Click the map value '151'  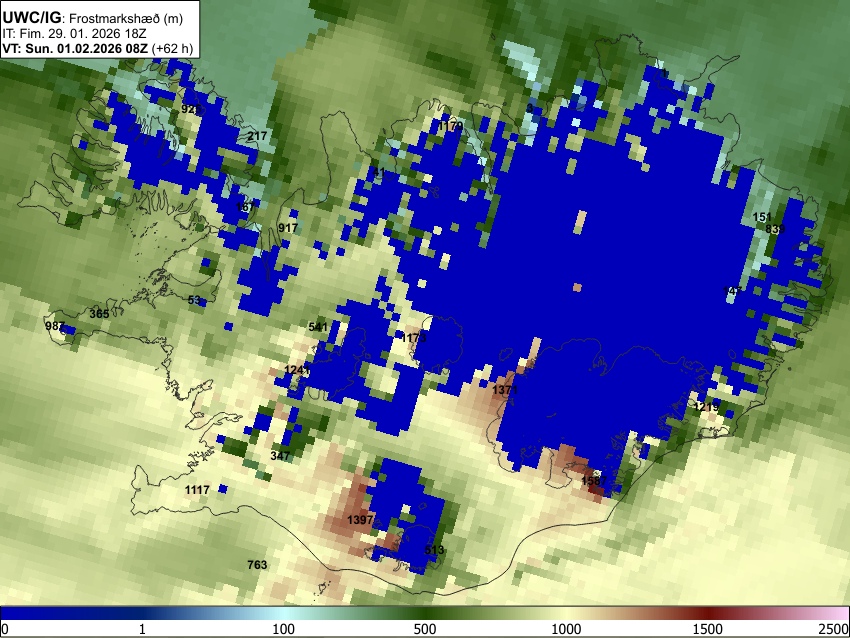(762, 217)
